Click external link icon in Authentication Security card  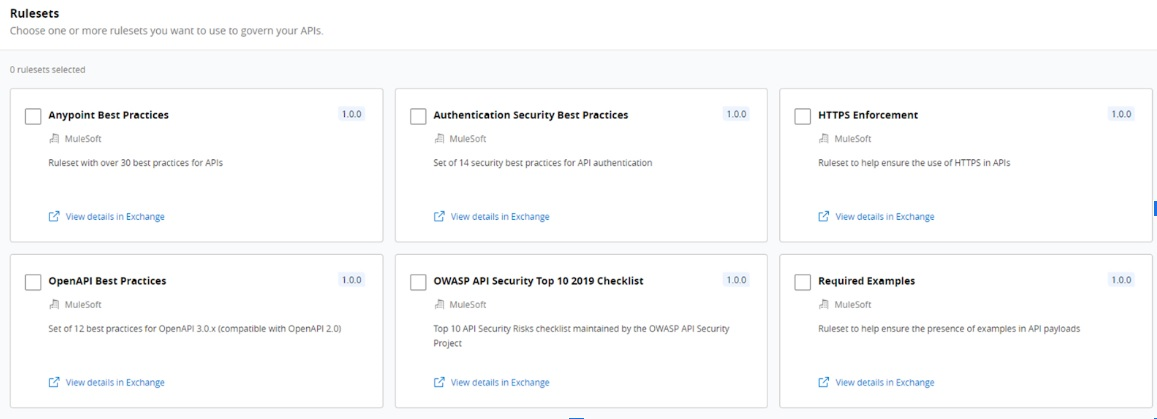click(x=439, y=216)
